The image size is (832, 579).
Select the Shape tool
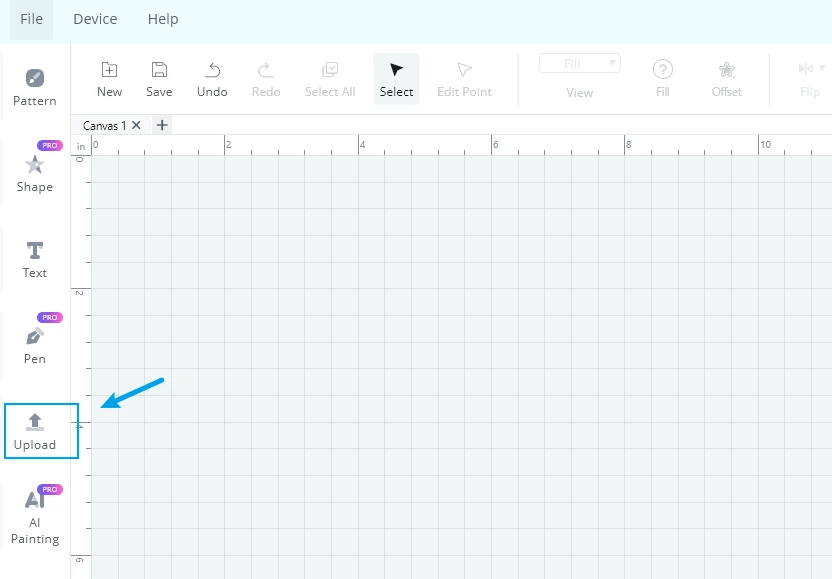tap(34, 174)
